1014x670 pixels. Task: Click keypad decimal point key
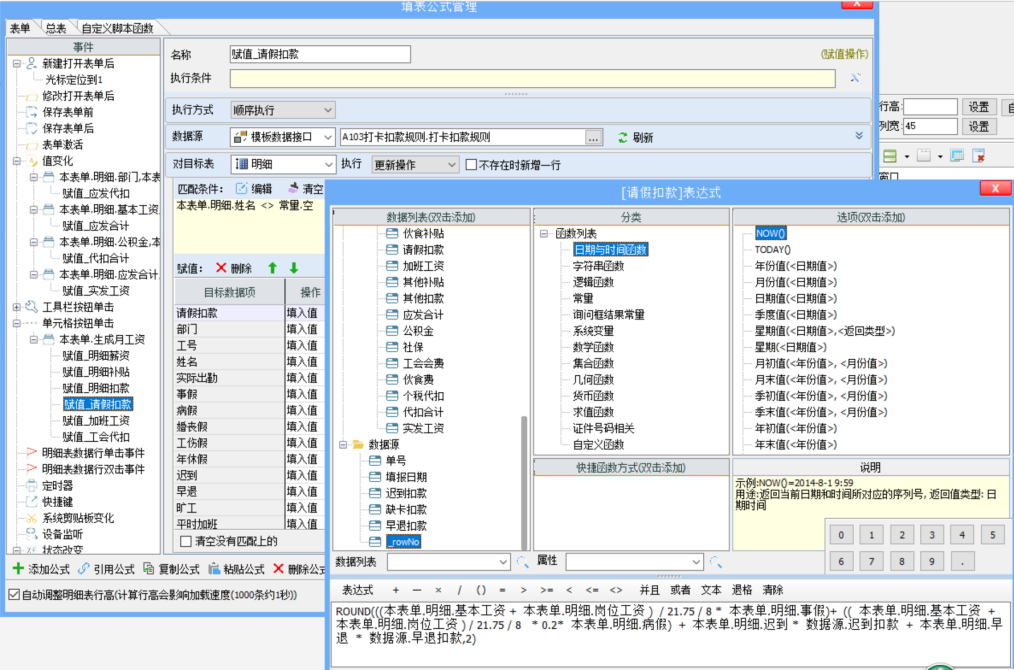(x=962, y=561)
